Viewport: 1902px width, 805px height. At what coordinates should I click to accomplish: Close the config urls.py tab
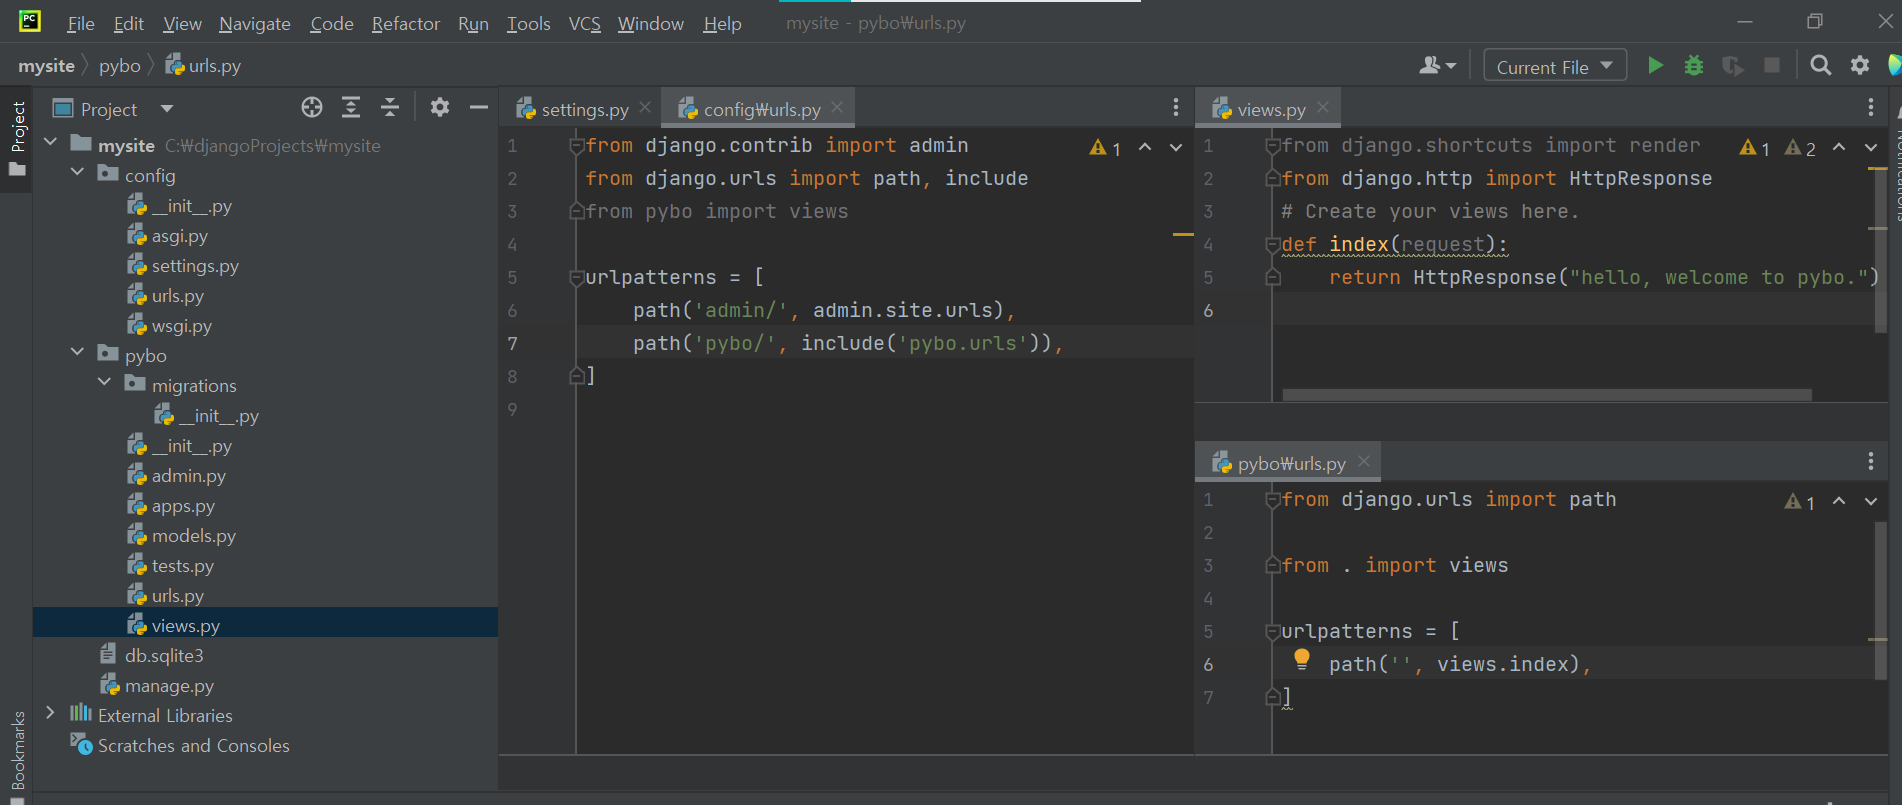837,107
